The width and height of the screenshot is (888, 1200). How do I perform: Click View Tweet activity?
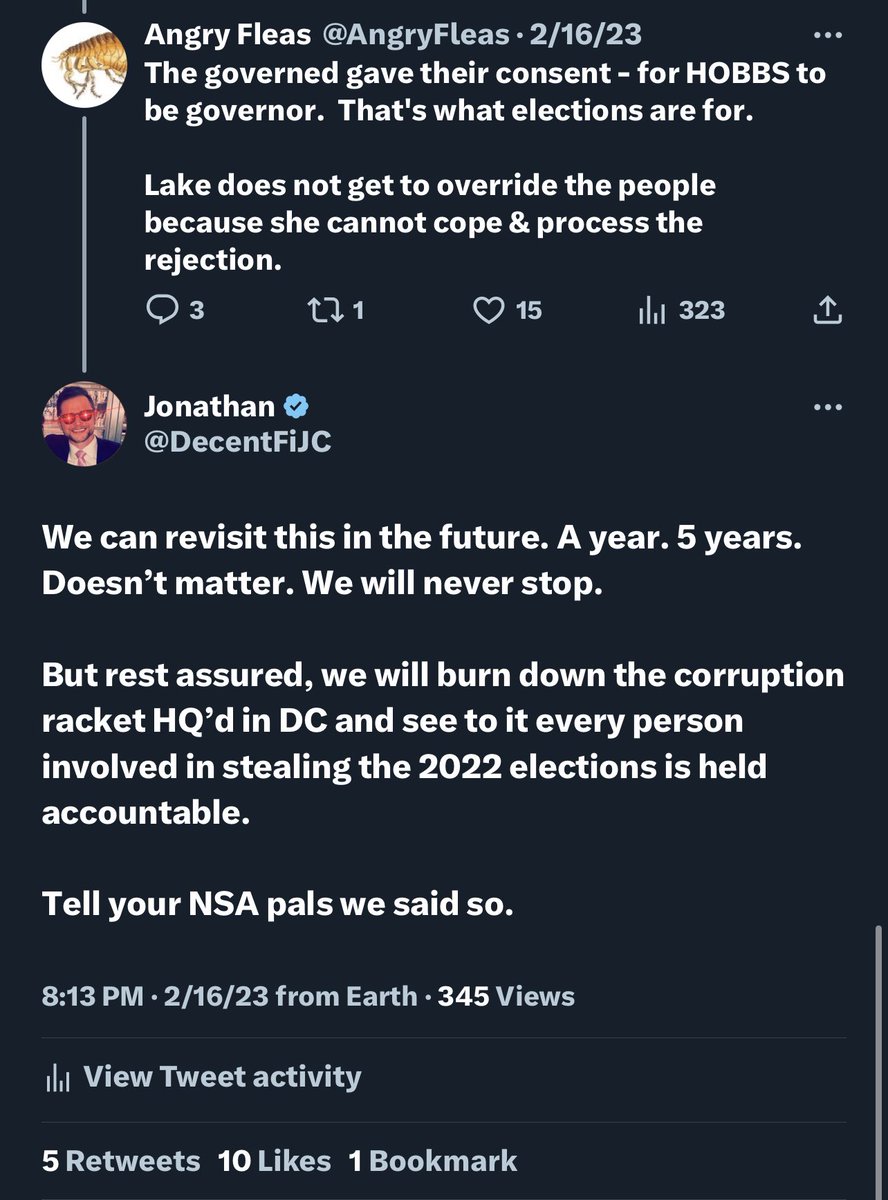point(221,1076)
